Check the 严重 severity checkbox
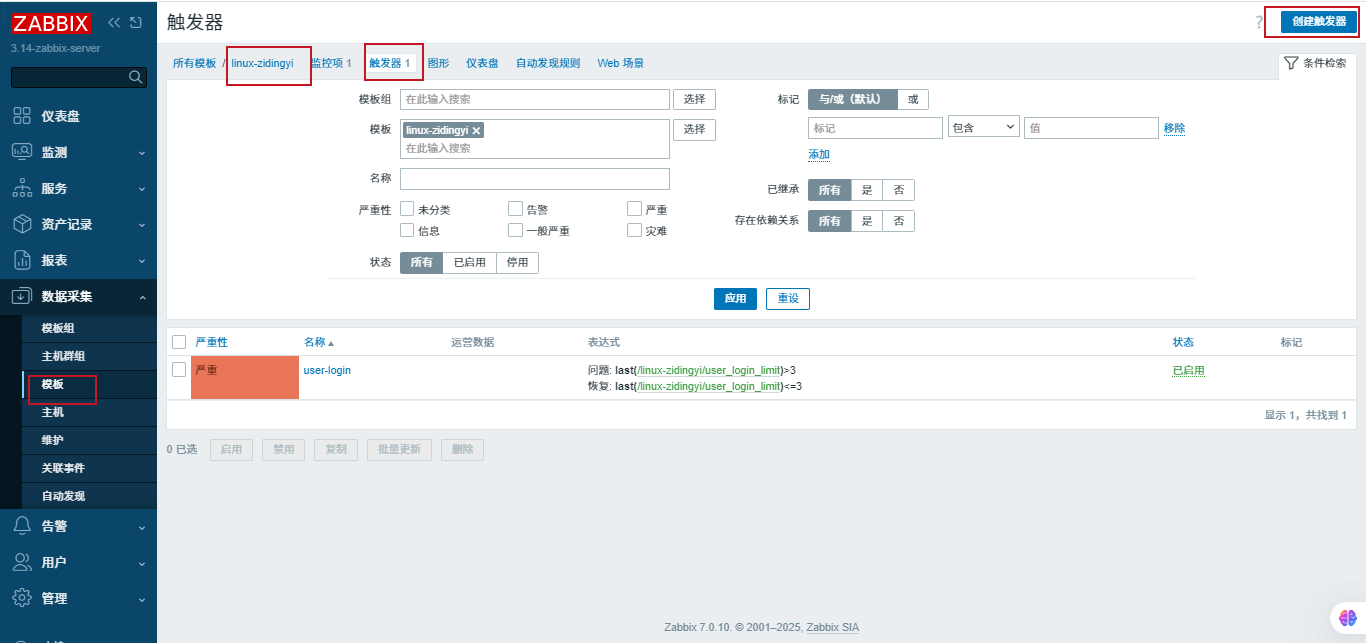The width and height of the screenshot is (1366, 643). pyautogui.click(x=634, y=209)
